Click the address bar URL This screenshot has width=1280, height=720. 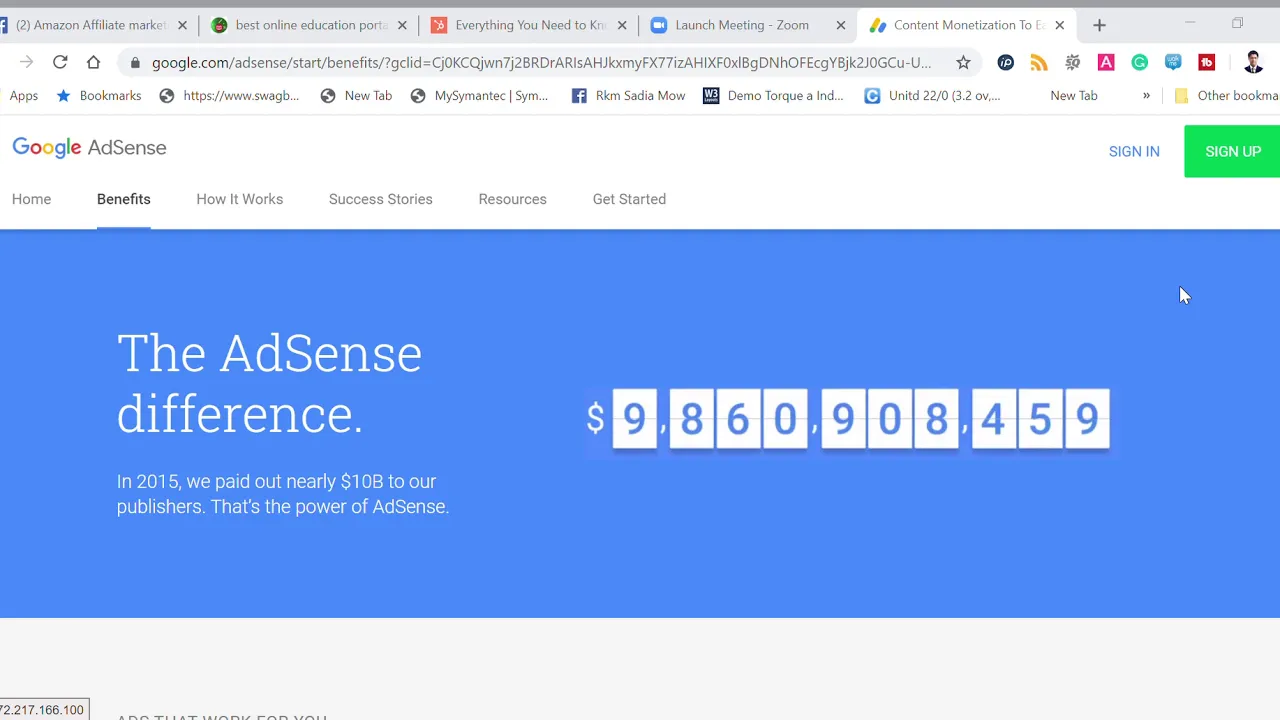pos(541,63)
